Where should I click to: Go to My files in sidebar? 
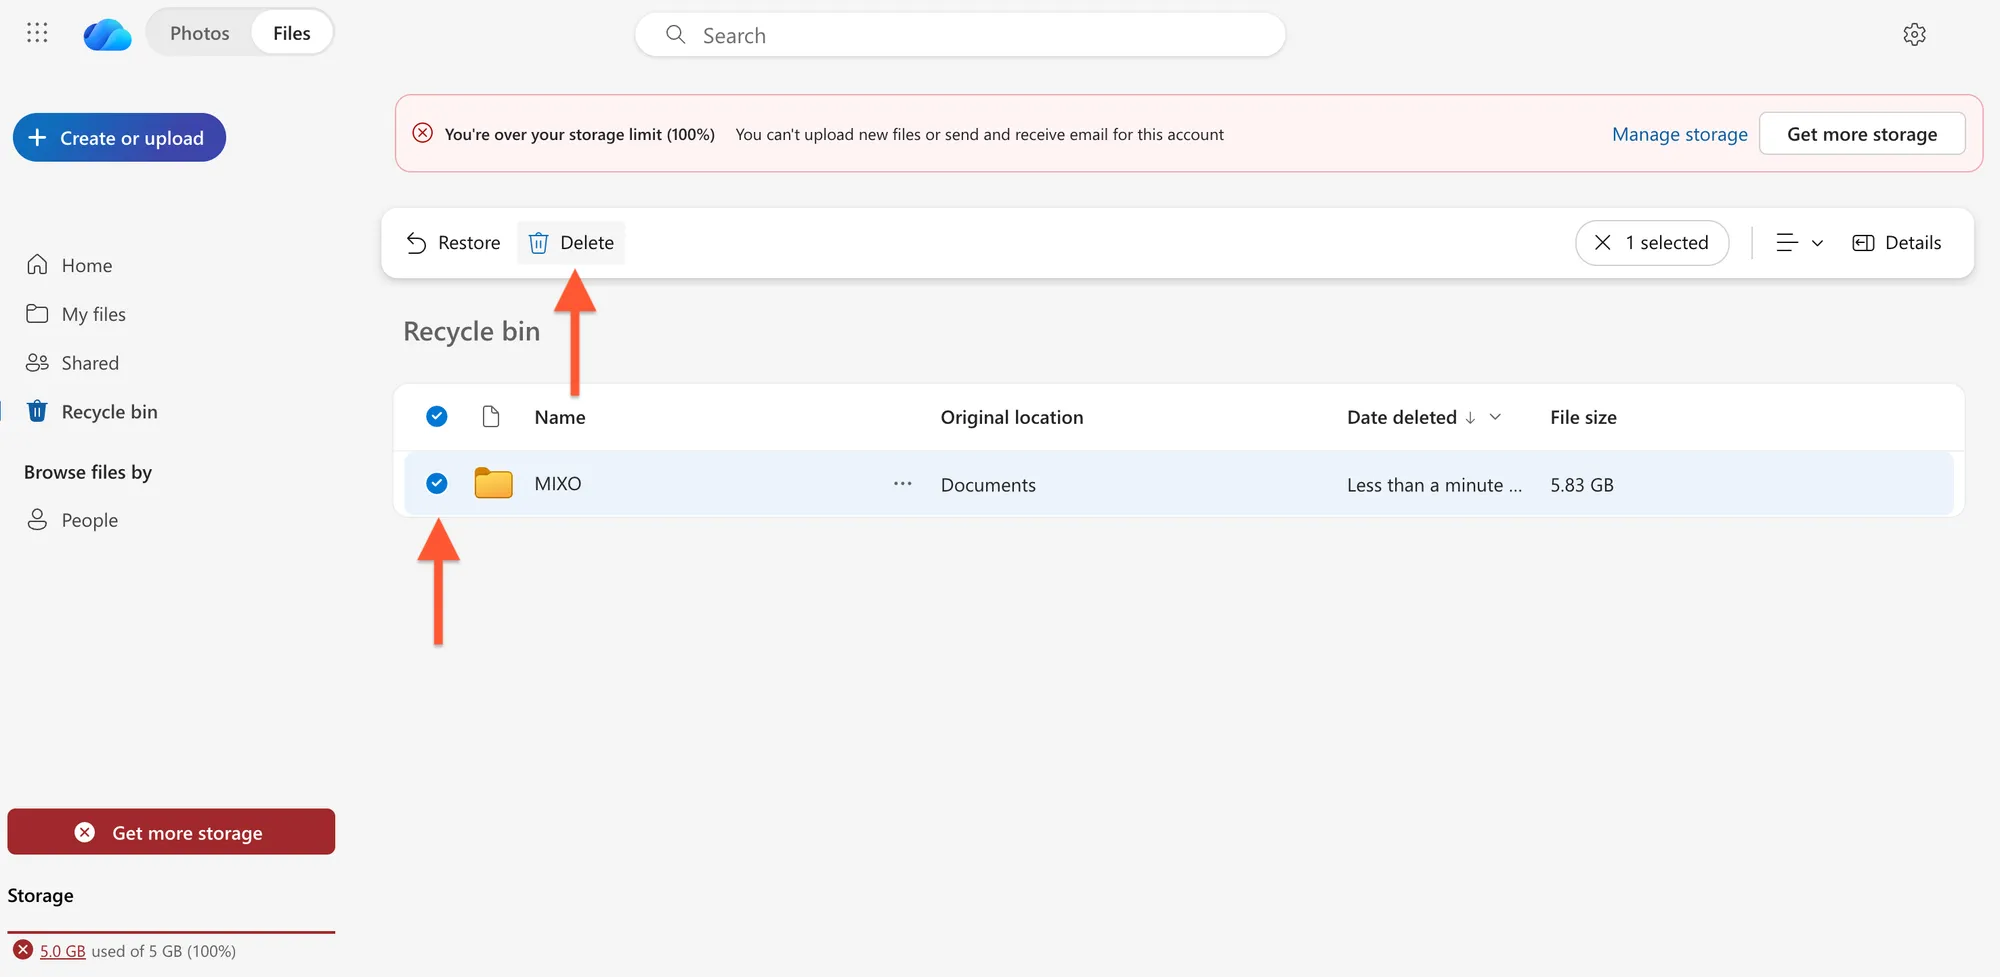pyautogui.click(x=93, y=314)
